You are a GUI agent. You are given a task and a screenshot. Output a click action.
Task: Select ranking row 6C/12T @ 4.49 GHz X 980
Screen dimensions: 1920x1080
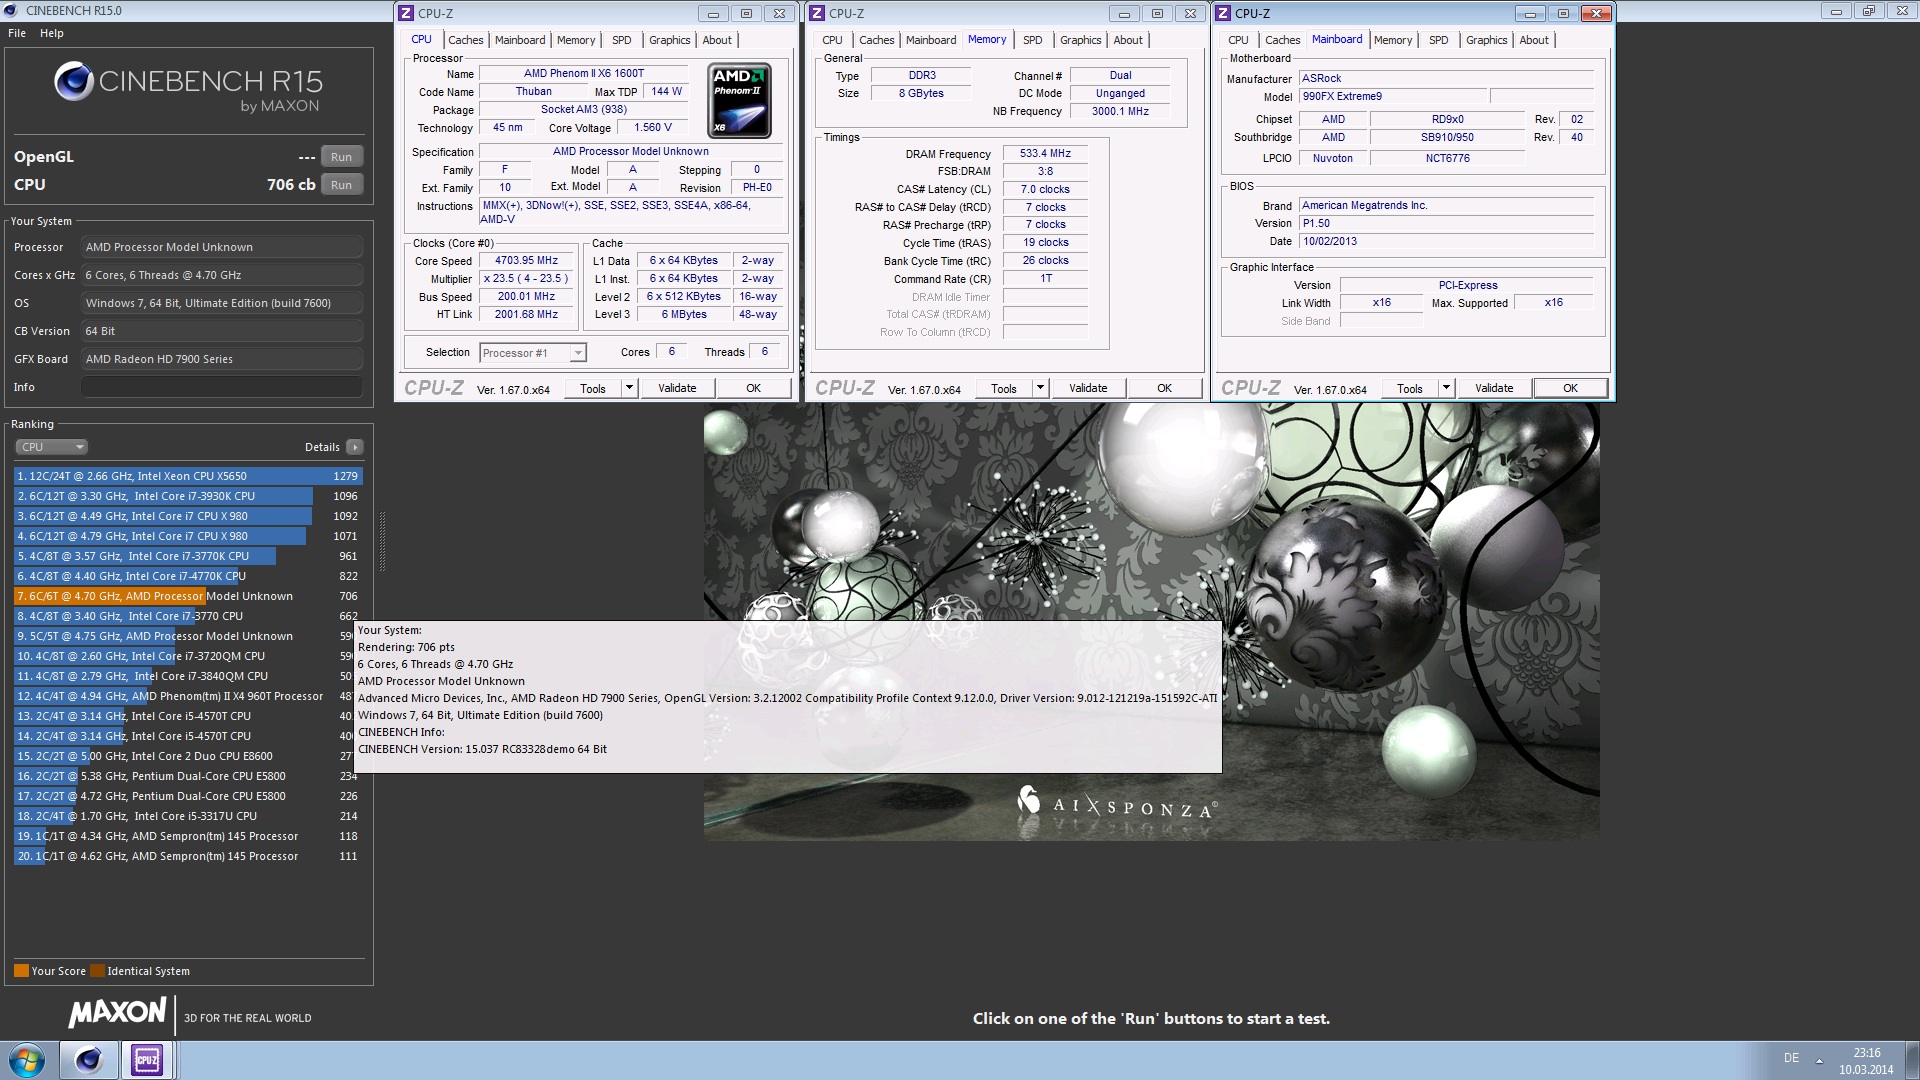(188, 516)
